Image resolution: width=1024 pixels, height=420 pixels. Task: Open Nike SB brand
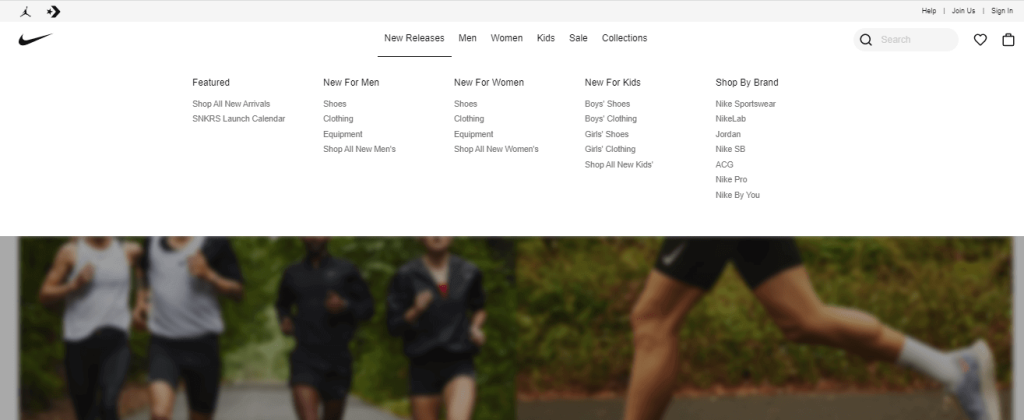(730, 149)
